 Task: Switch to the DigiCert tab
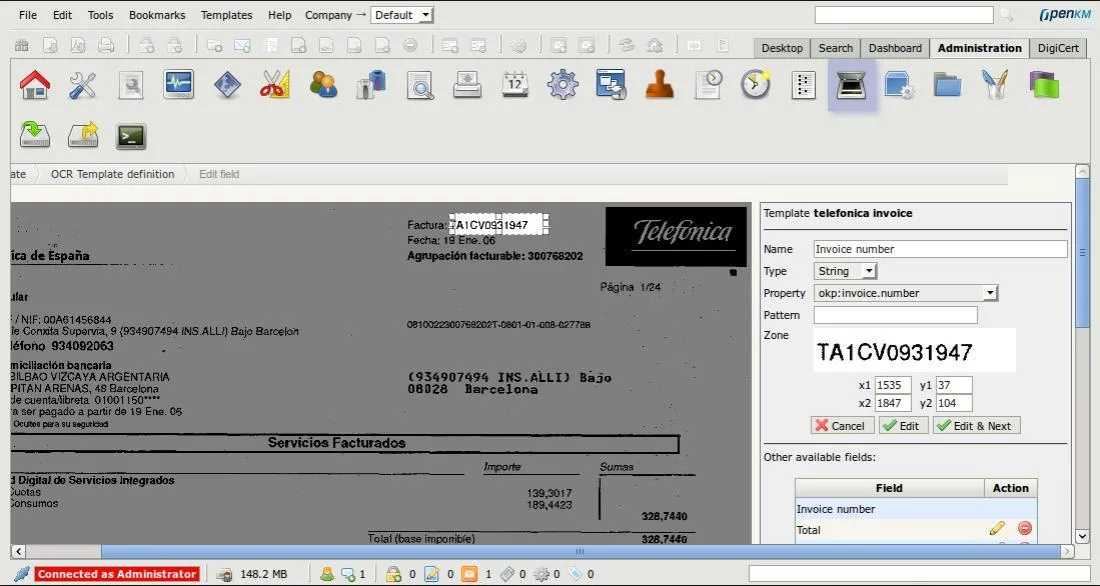[x=1058, y=48]
